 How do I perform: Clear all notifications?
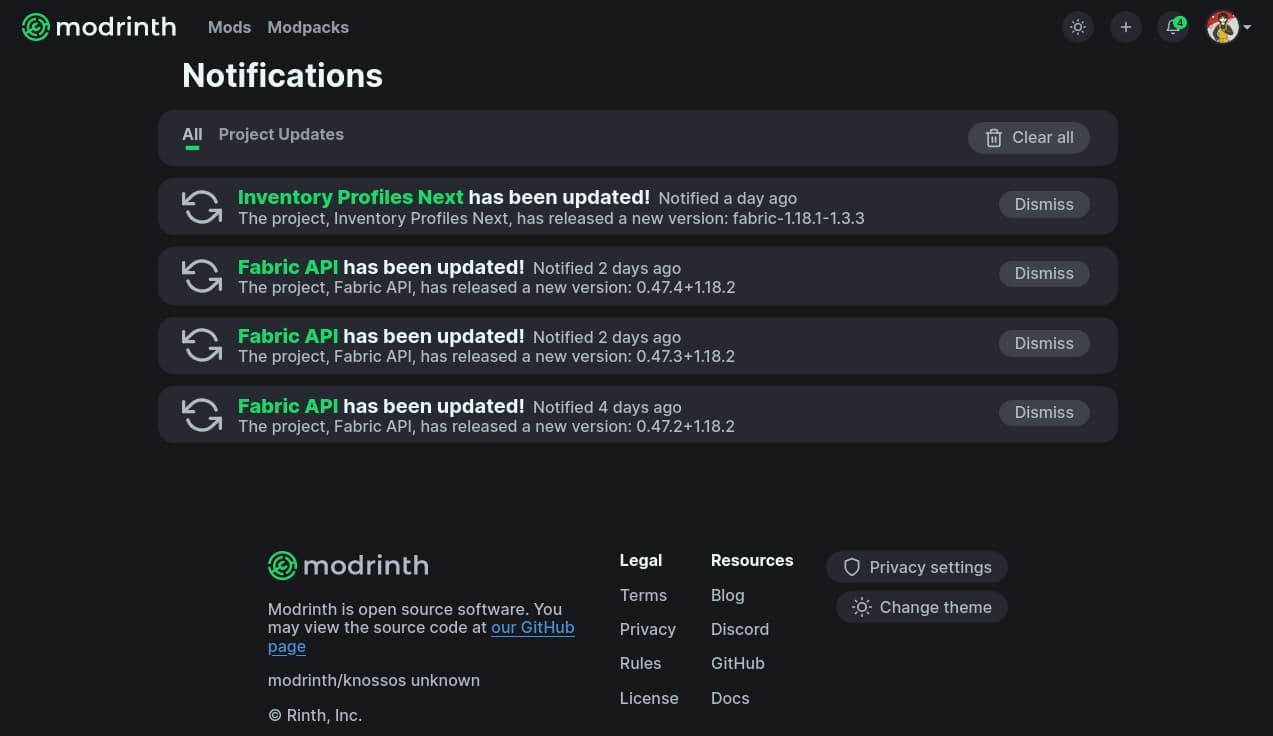pyautogui.click(x=1029, y=138)
